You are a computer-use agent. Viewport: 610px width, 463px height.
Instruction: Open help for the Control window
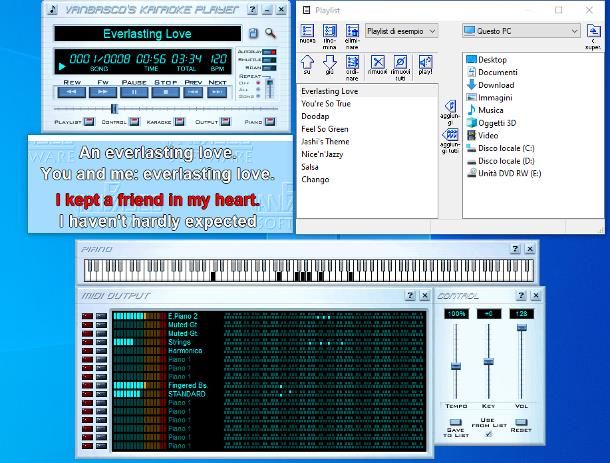(x=521, y=296)
